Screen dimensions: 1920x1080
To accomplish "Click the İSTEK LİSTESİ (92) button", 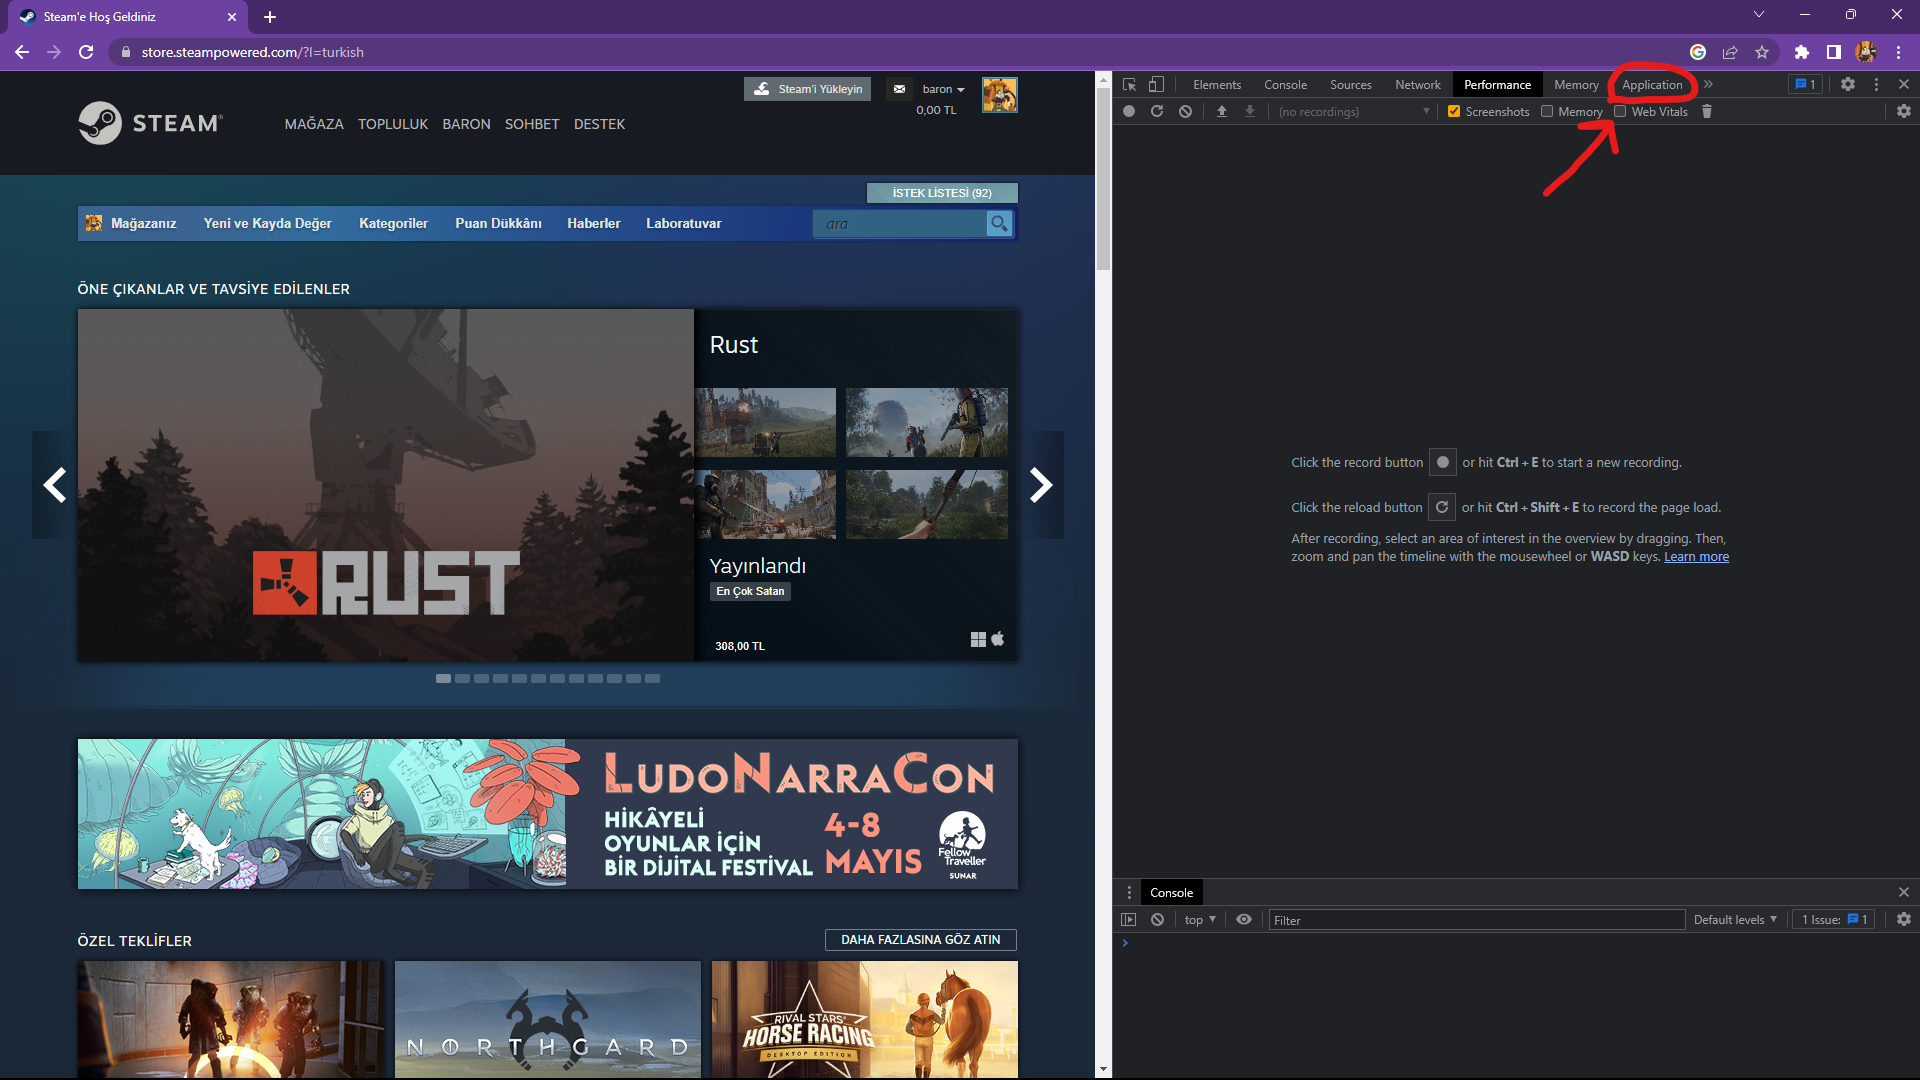I will click(x=942, y=193).
